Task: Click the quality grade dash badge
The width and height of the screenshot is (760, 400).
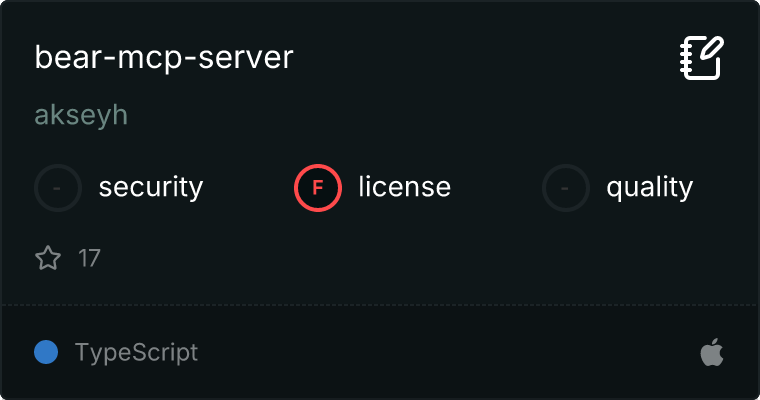Action: 566,187
